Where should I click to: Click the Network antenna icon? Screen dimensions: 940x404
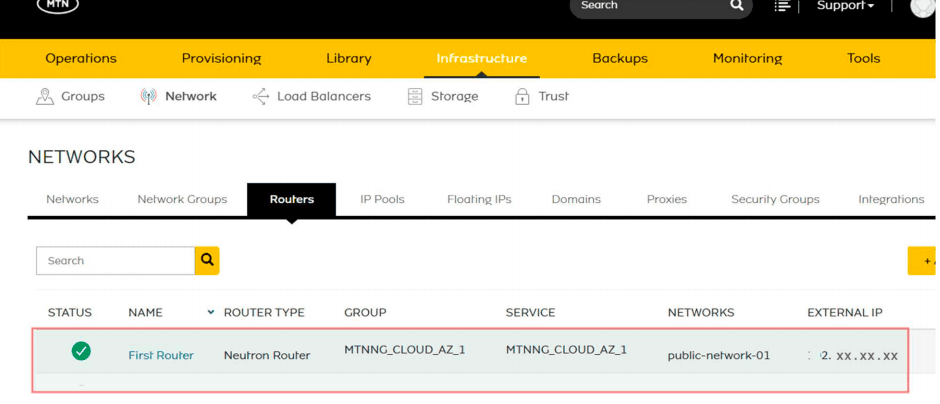click(148, 97)
